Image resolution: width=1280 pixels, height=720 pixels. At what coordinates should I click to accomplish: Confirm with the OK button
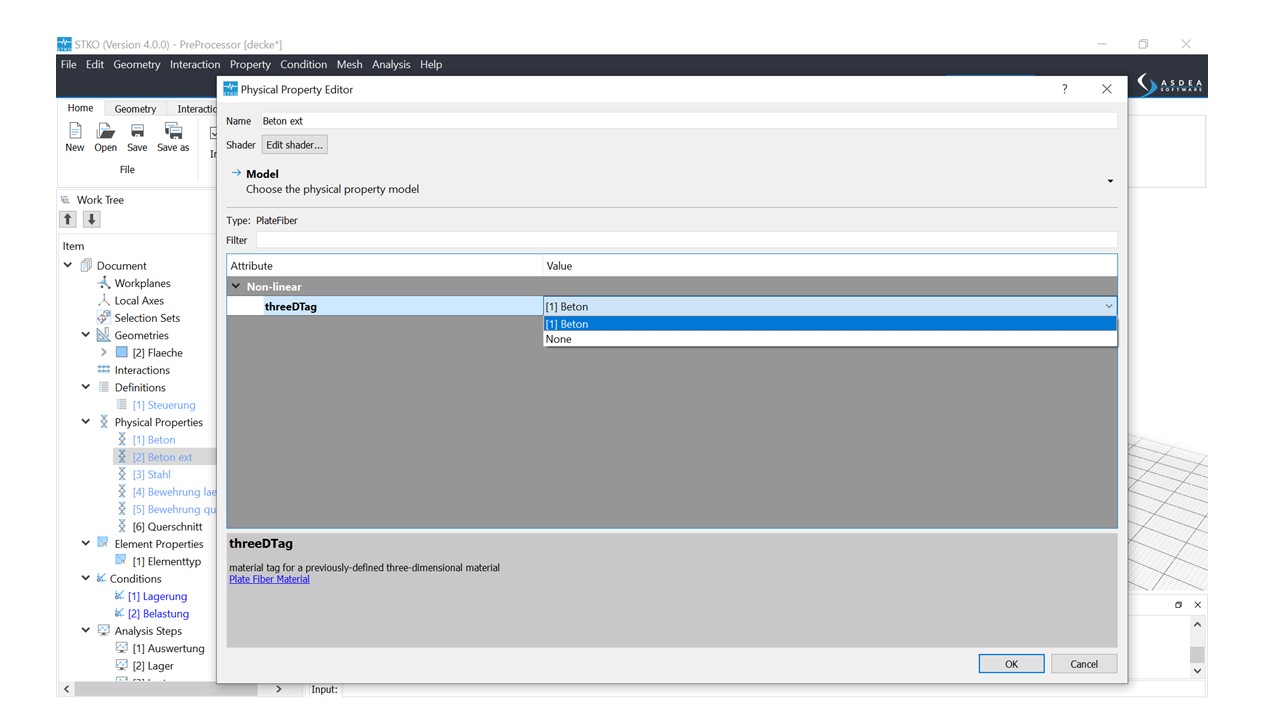pyautogui.click(x=1011, y=664)
